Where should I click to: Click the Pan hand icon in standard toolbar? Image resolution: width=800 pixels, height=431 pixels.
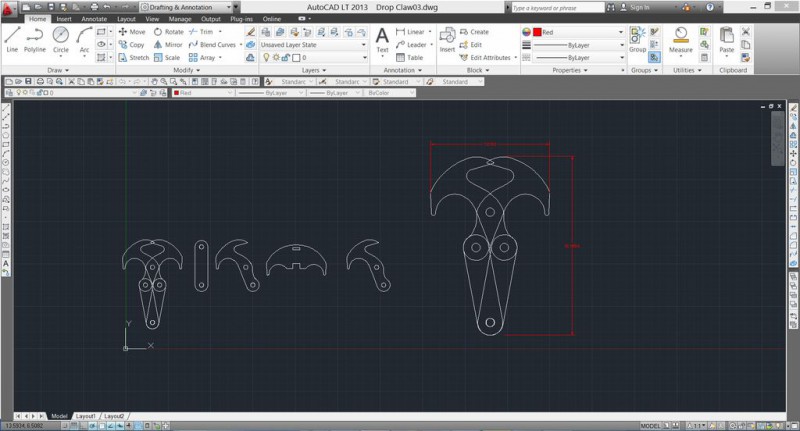coord(154,82)
